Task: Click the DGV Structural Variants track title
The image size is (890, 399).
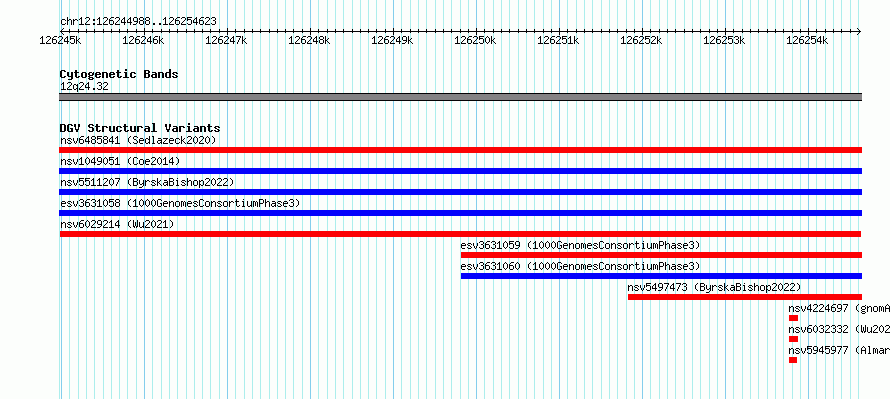Action: pos(140,128)
